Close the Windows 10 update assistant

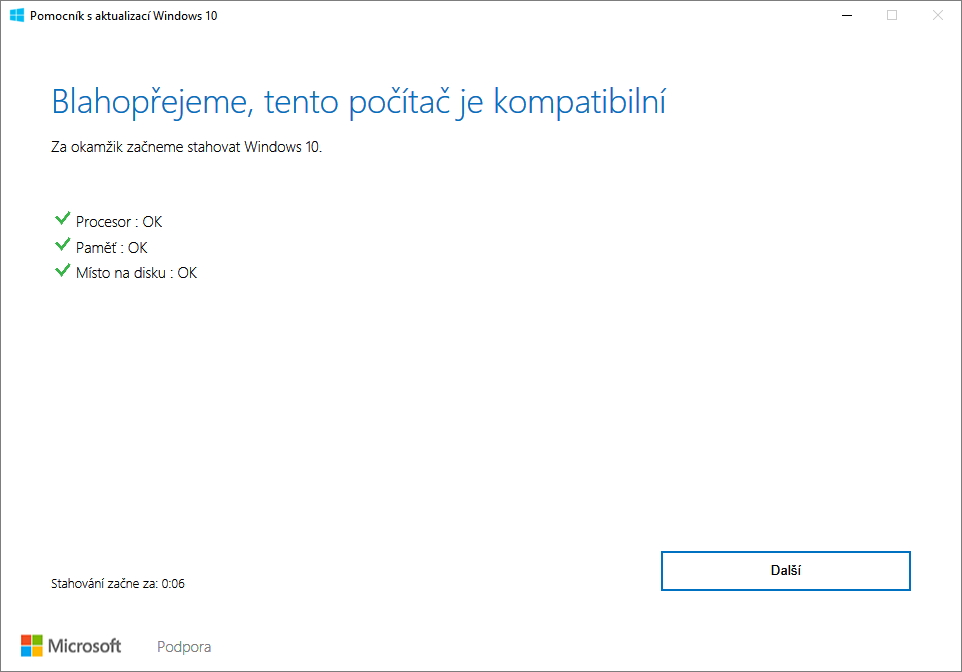click(938, 15)
